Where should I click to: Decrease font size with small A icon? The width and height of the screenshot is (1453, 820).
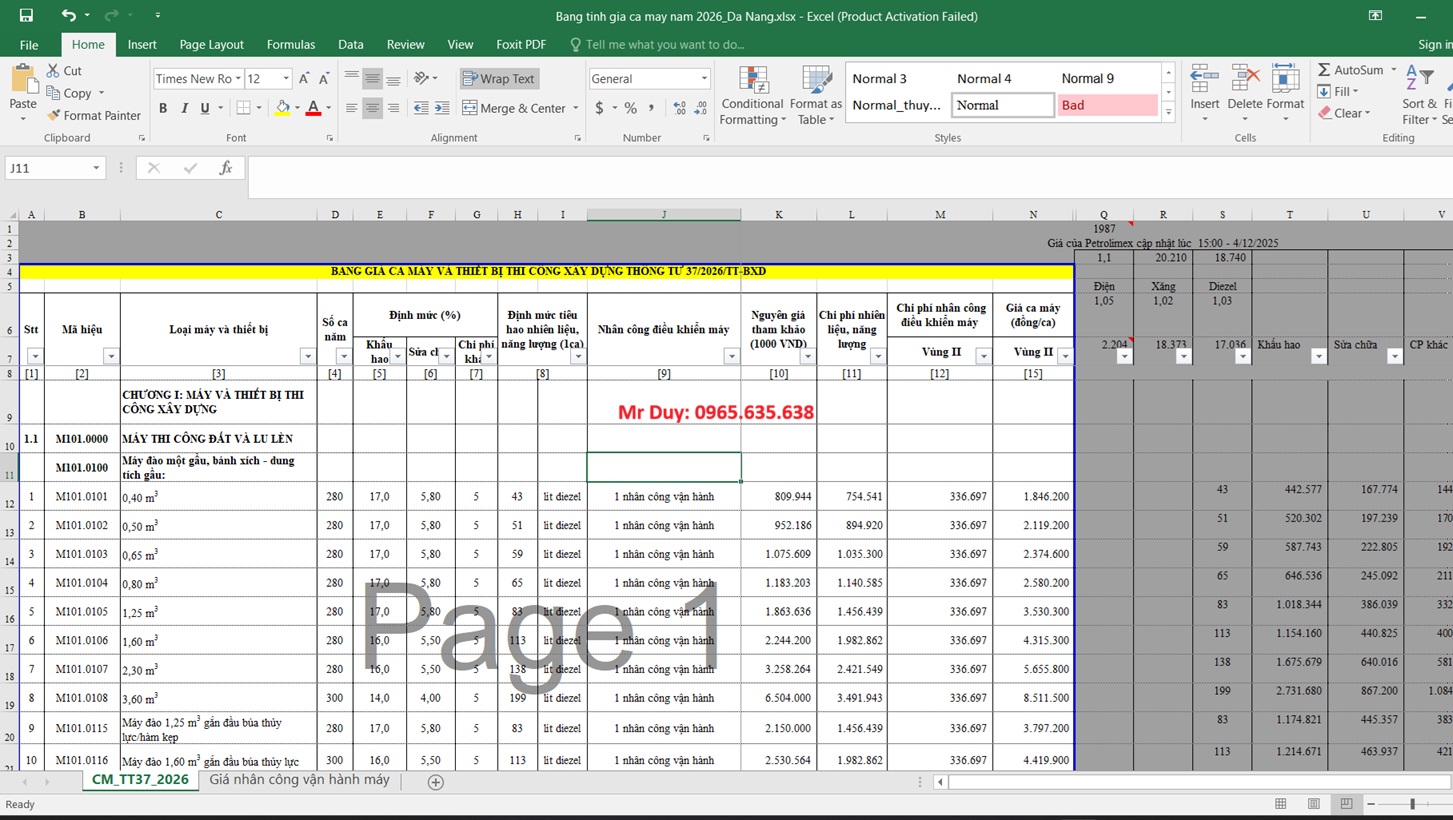click(324, 78)
